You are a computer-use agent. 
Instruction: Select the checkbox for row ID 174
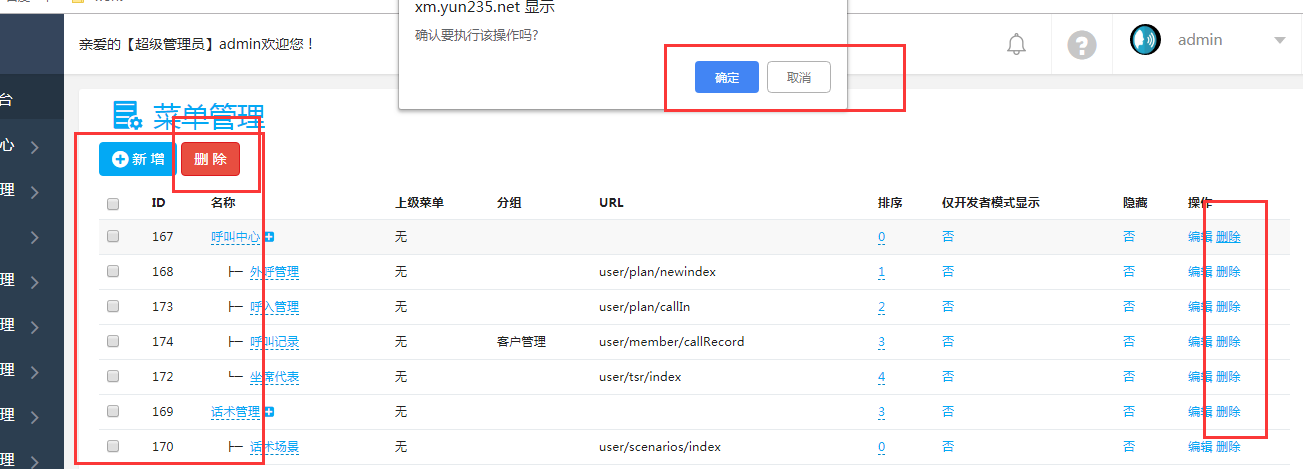(113, 342)
